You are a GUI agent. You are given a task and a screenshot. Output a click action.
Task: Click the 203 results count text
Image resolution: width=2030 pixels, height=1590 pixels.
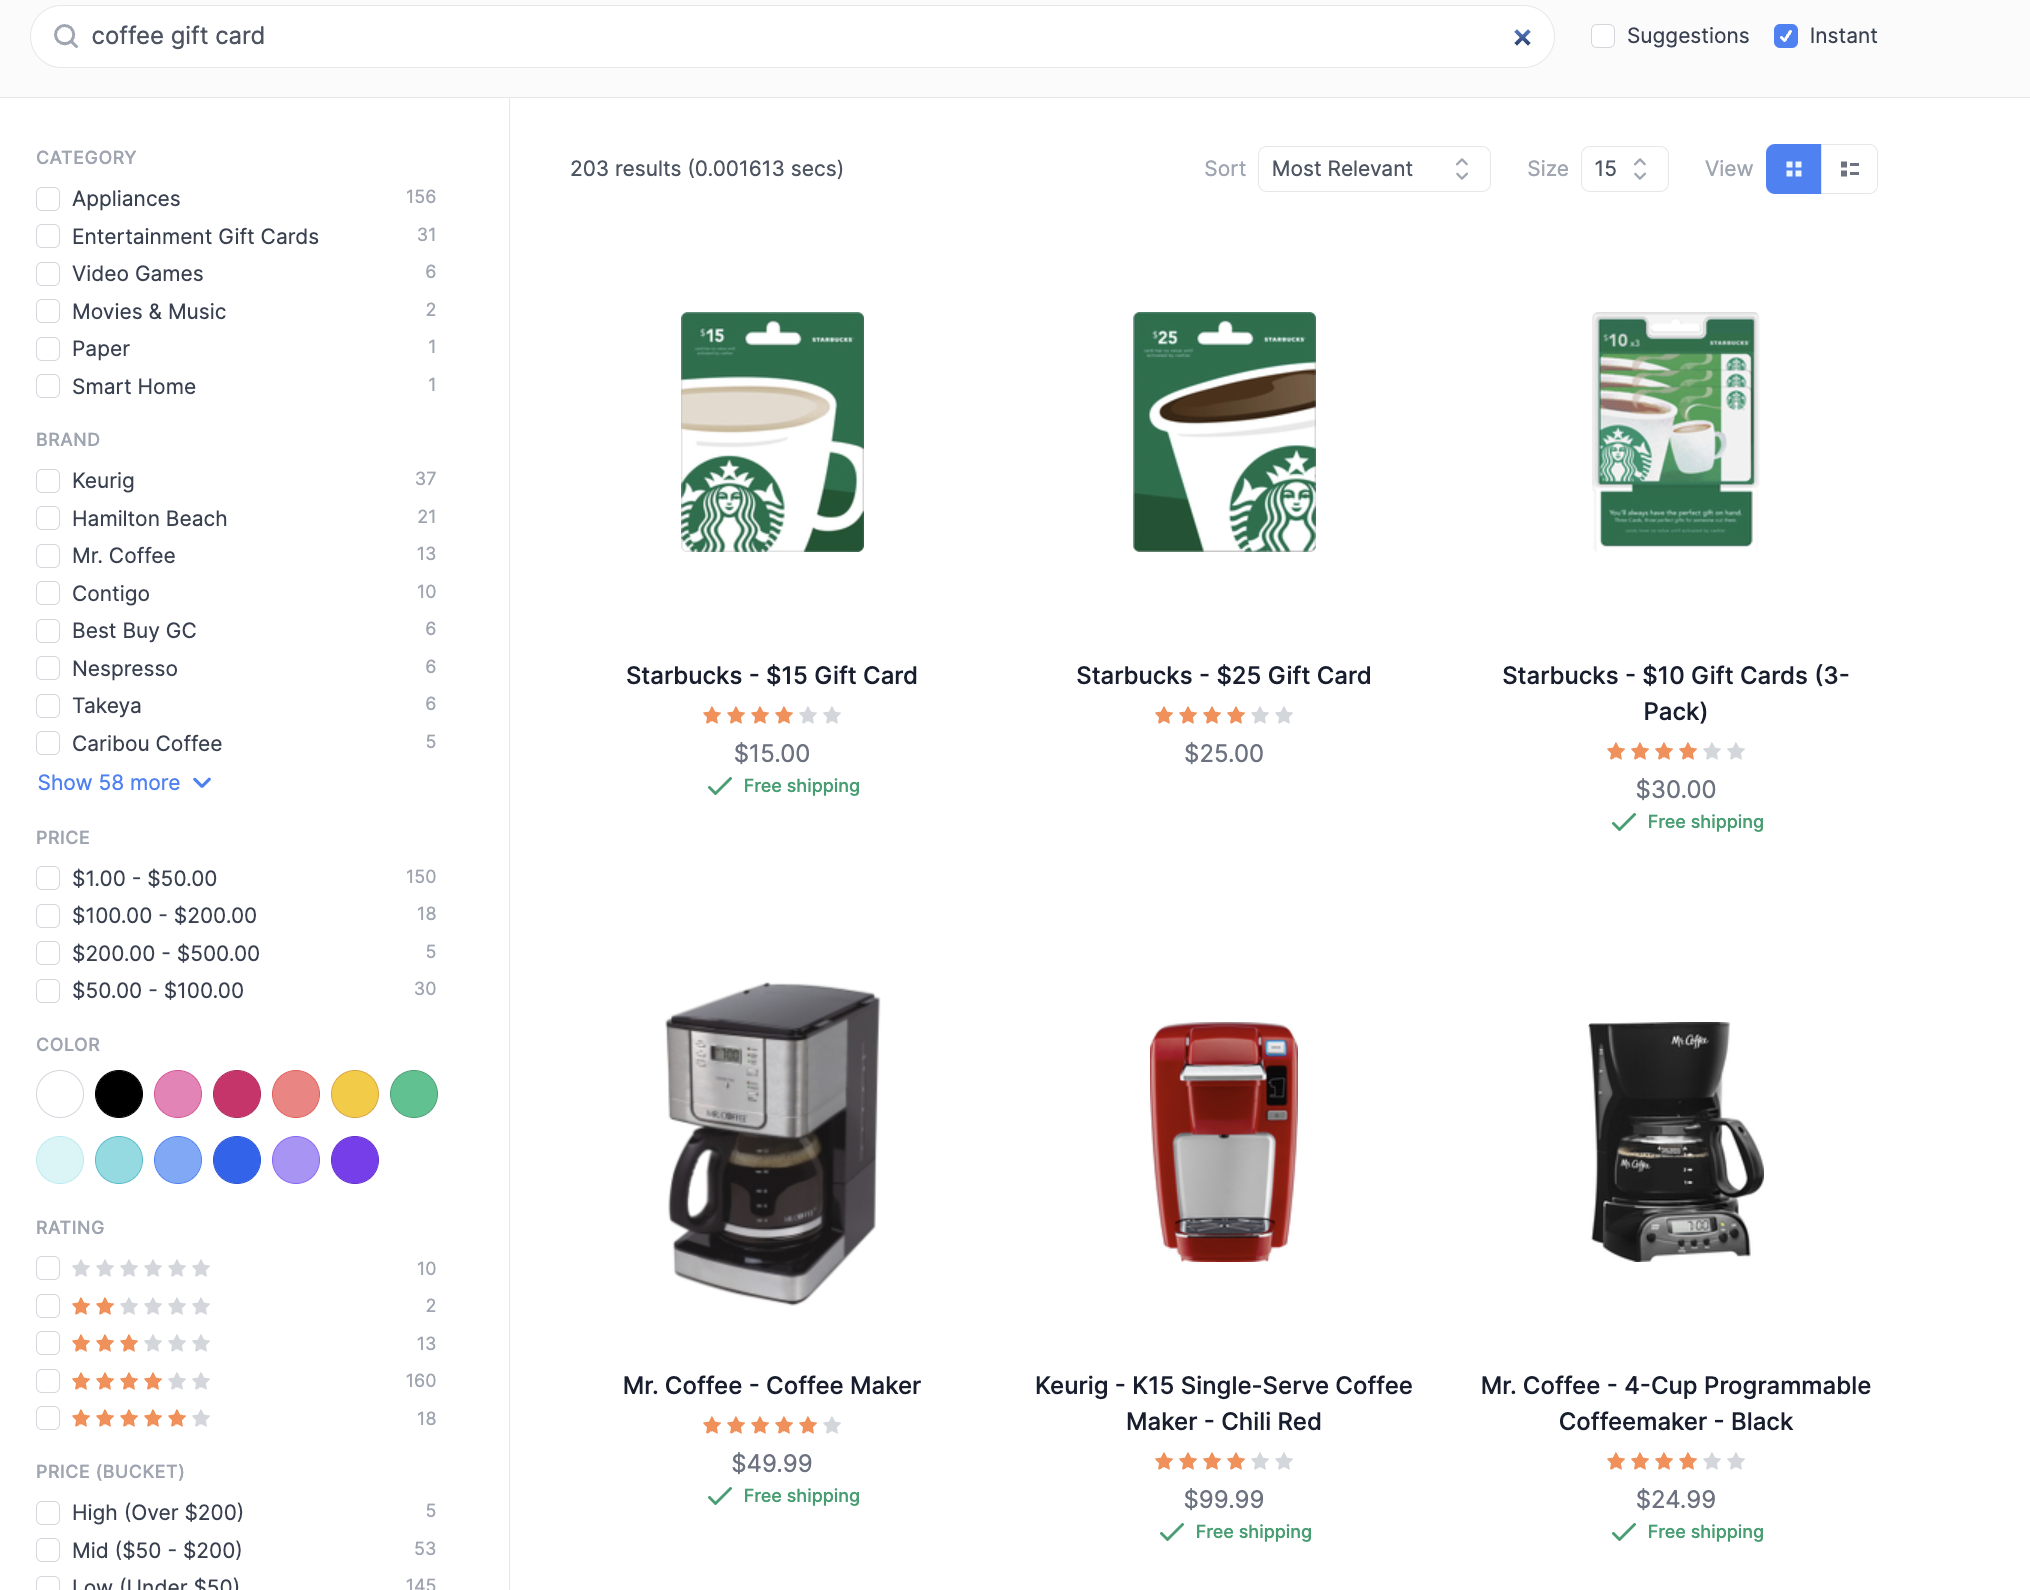(707, 169)
